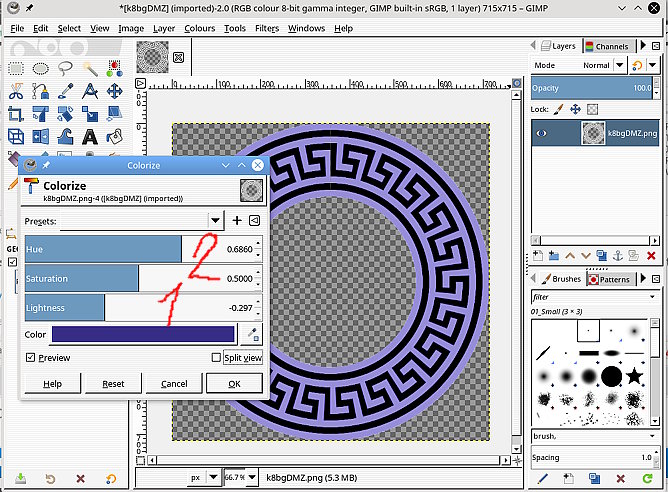Hide the k8bgDMZ.png layer with eye icon
668x492 pixels.
[x=541, y=133]
